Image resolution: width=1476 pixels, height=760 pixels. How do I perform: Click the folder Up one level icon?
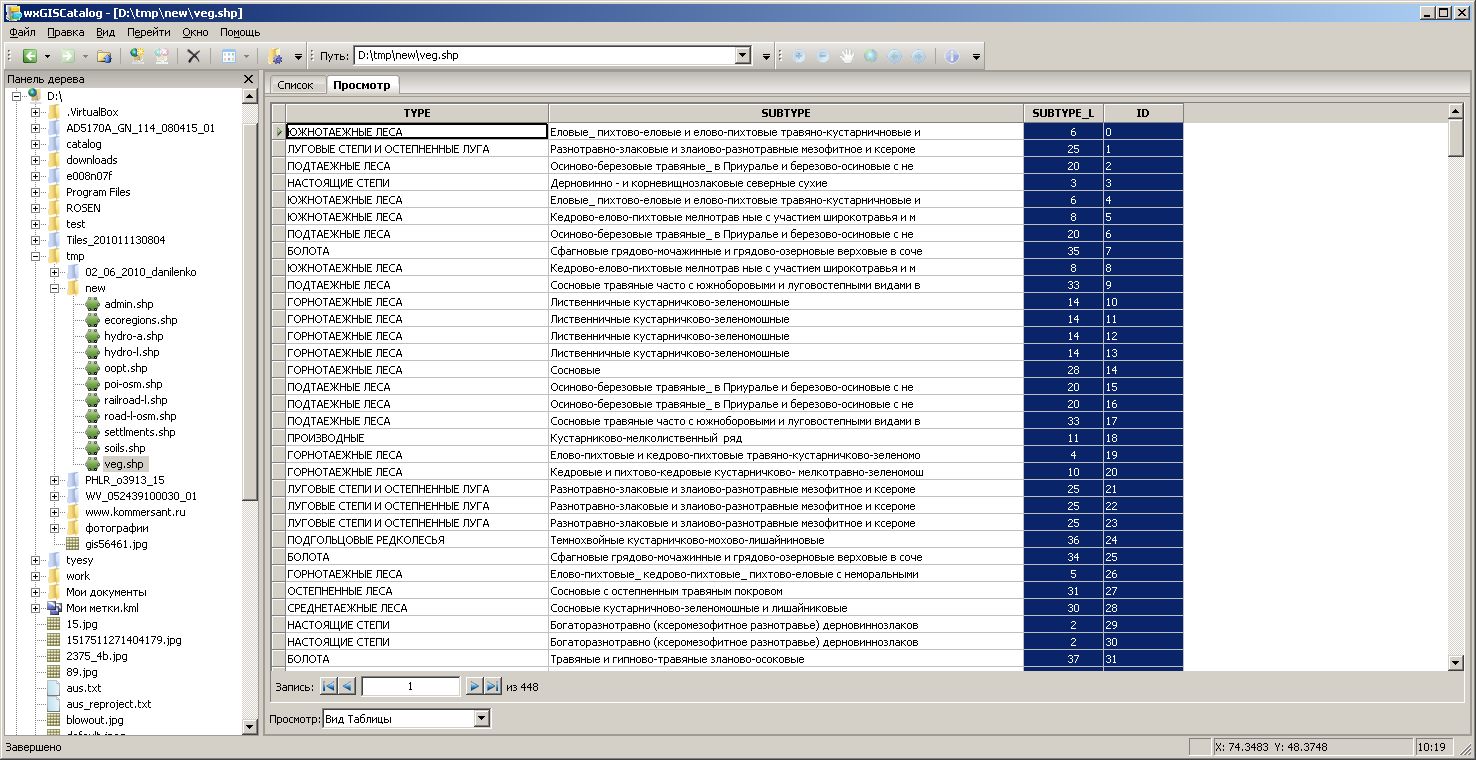(x=104, y=56)
